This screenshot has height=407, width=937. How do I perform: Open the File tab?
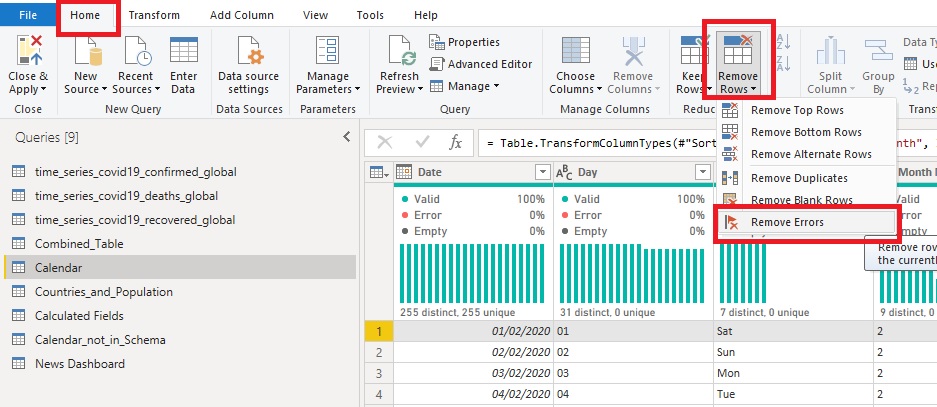tap(28, 15)
